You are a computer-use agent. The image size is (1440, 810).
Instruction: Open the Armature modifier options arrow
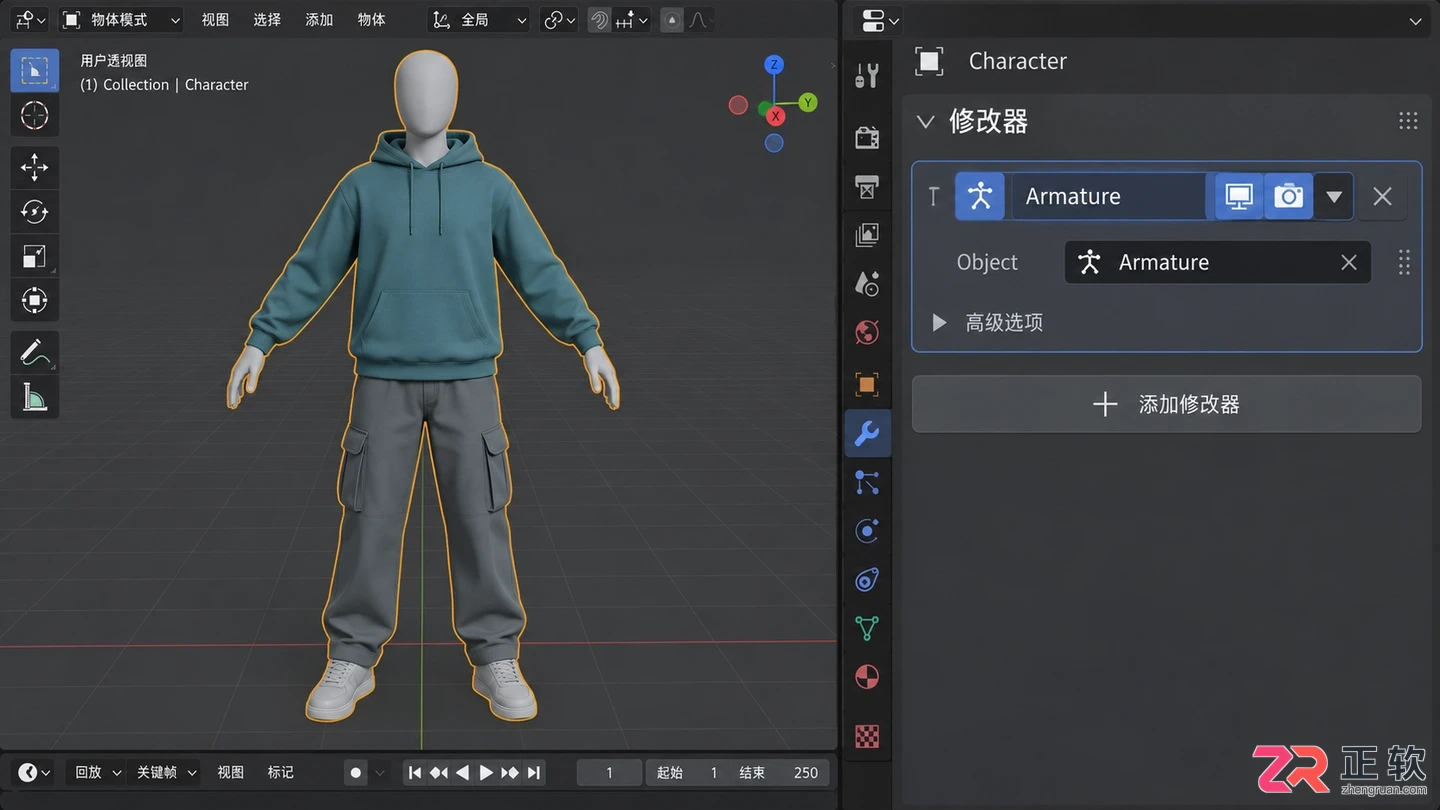point(1334,196)
